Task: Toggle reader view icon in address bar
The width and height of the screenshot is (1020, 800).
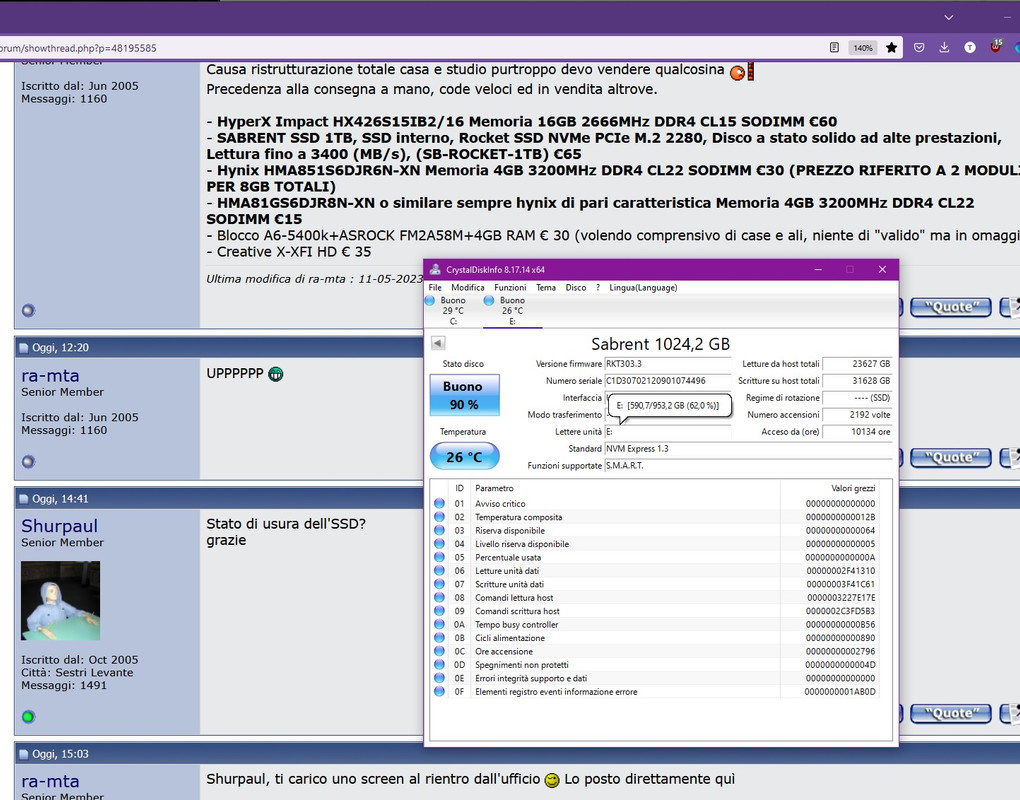Action: (834, 47)
